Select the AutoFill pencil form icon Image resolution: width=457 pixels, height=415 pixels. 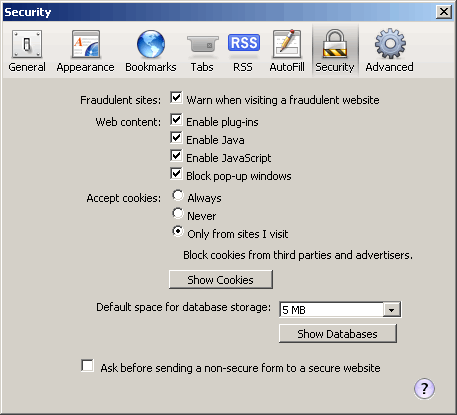[x=287, y=44]
